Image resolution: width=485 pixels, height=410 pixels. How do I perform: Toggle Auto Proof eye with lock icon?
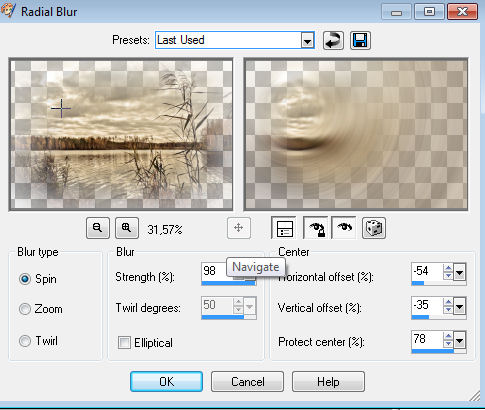pos(316,228)
